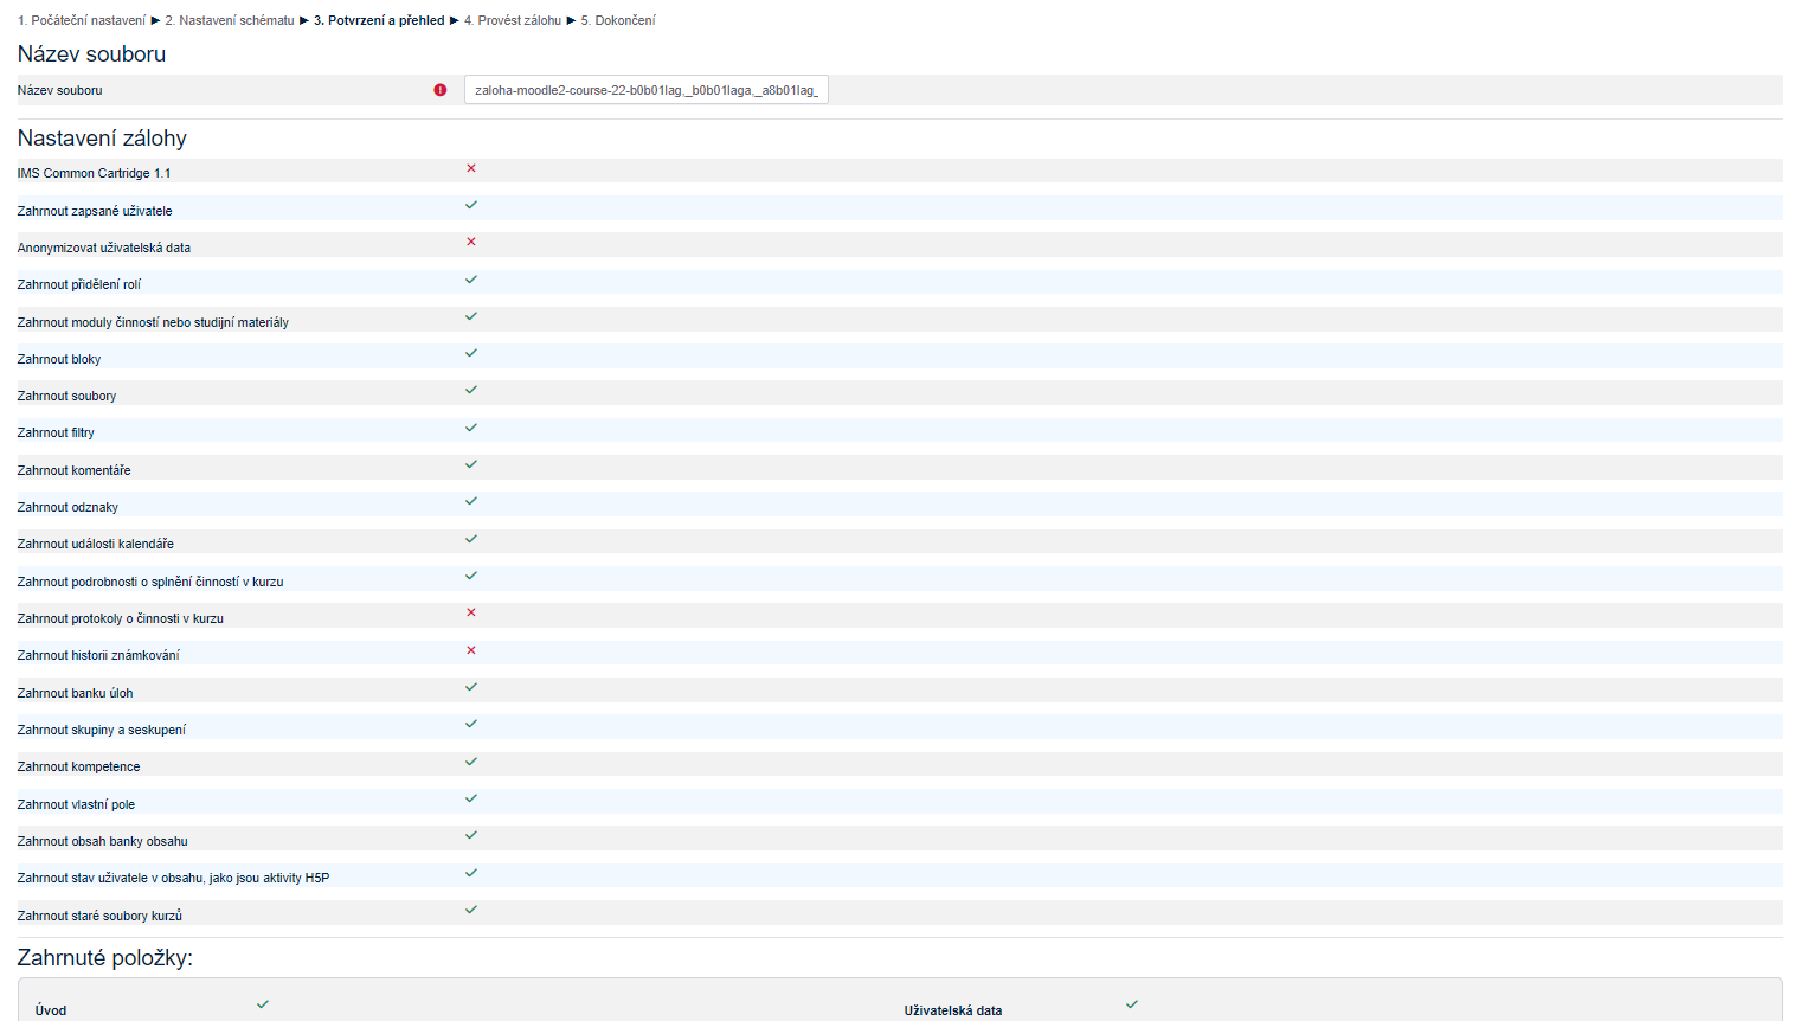Click the Název souboru field label
Viewport: 1800px width, 1021px height.
point(60,90)
